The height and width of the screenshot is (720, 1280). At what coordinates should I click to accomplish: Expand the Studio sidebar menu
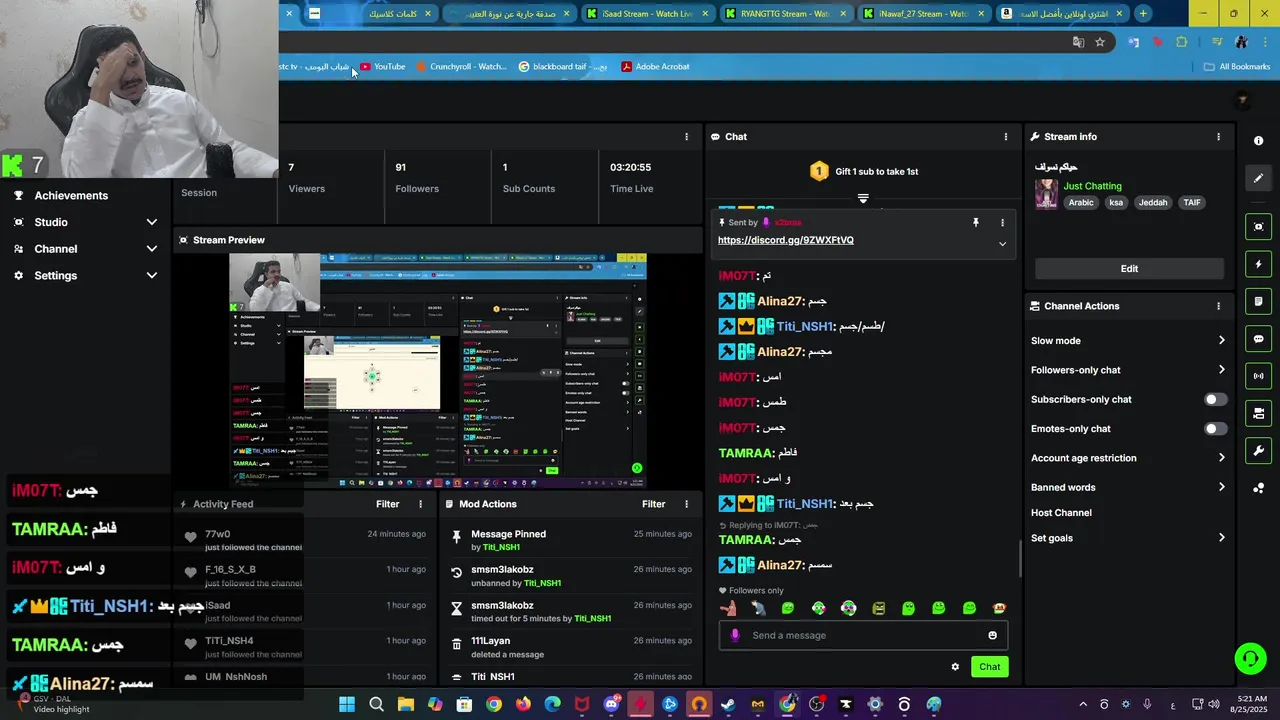coord(151,222)
